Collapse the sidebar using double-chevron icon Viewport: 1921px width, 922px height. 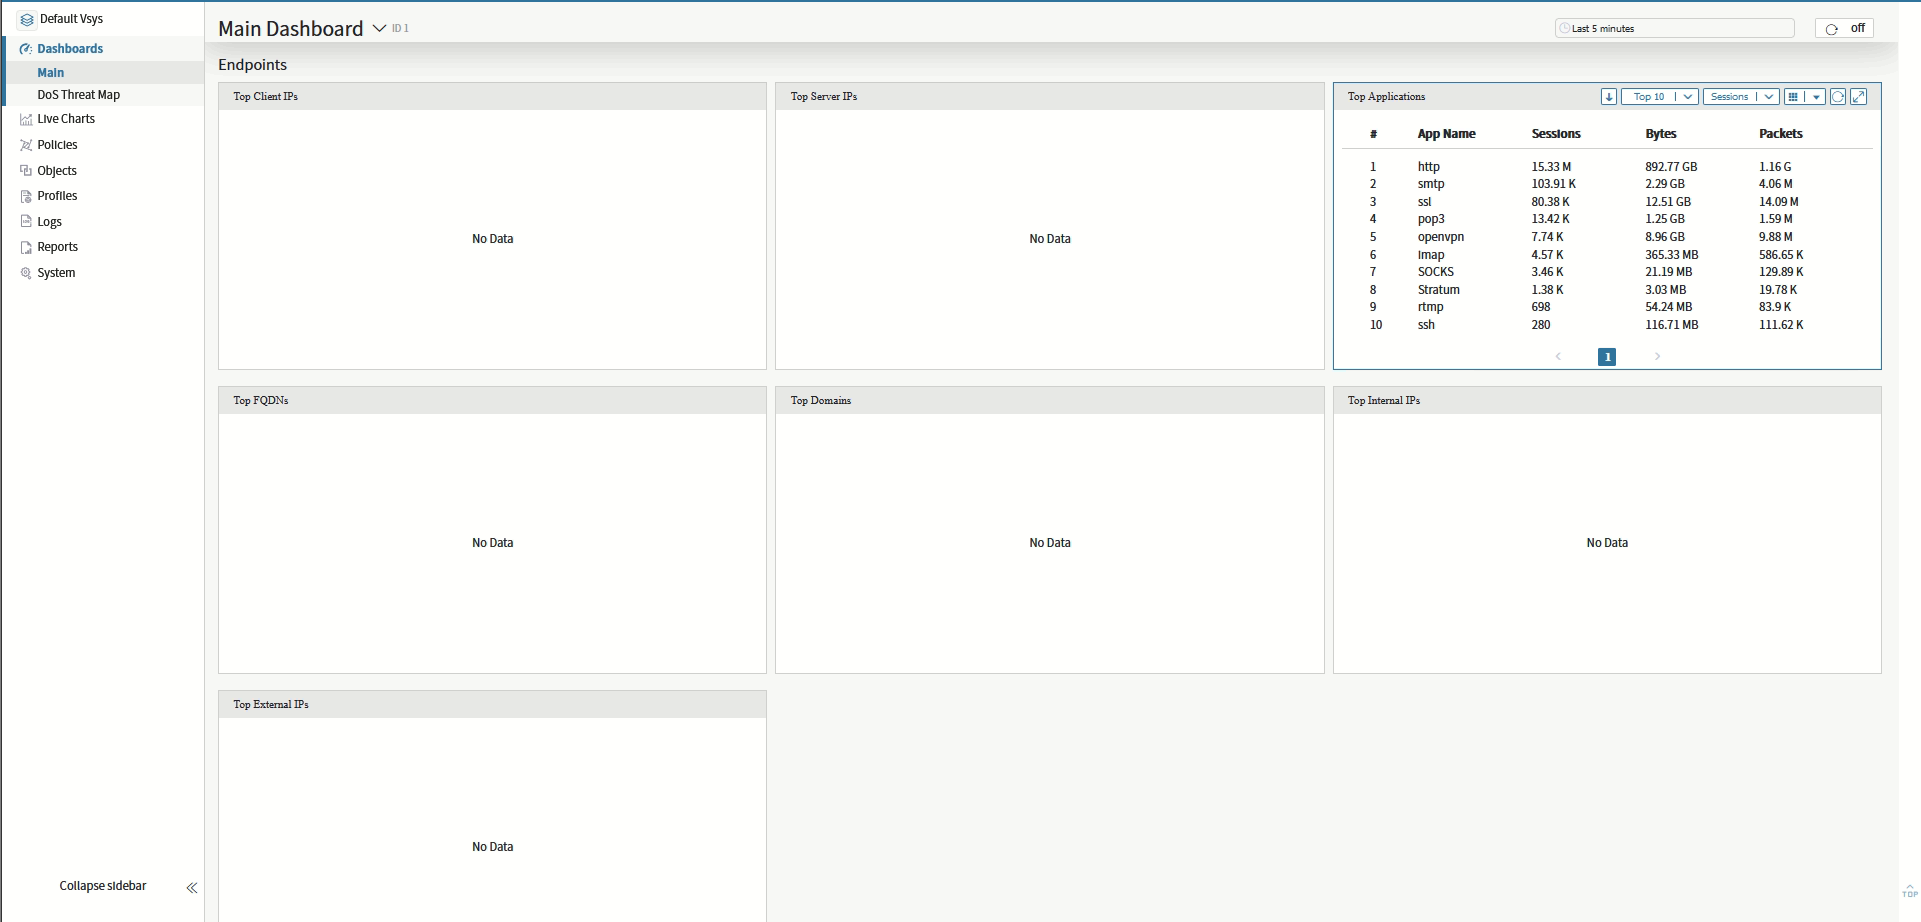(192, 887)
